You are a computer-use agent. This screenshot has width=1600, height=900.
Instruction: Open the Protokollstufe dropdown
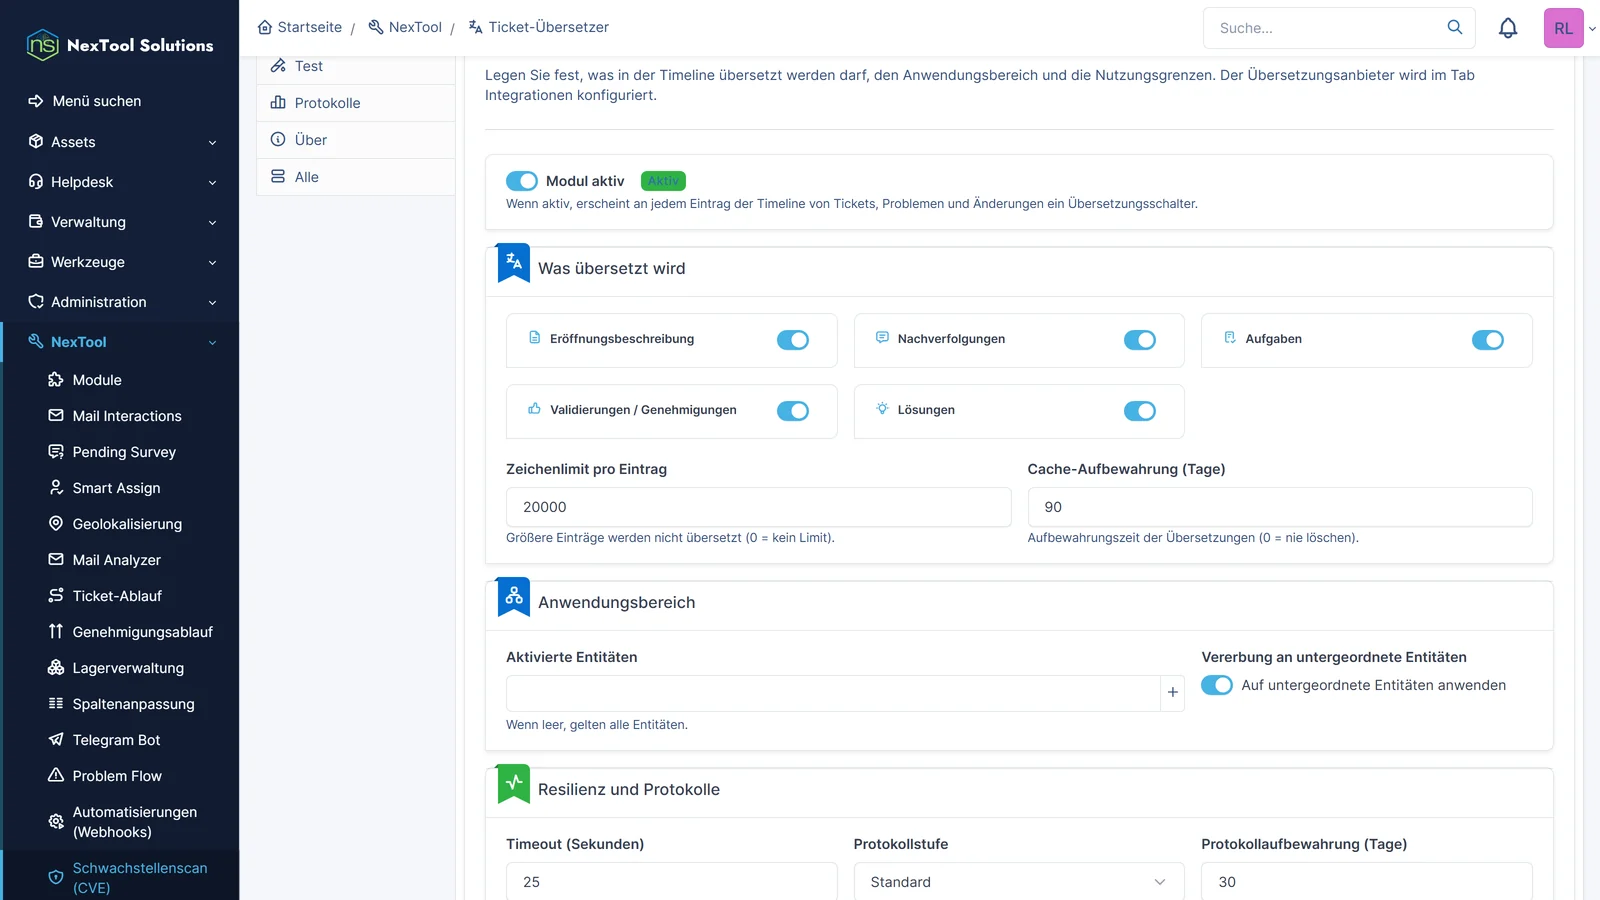(x=1019, y=881)
